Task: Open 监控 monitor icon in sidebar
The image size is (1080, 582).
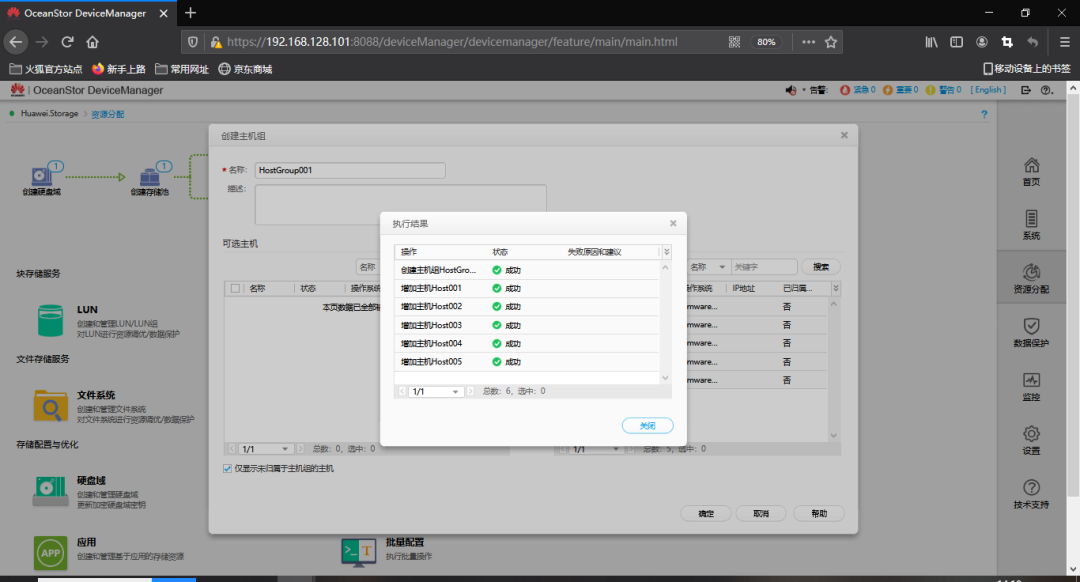Action: [x=1031, y=386]
